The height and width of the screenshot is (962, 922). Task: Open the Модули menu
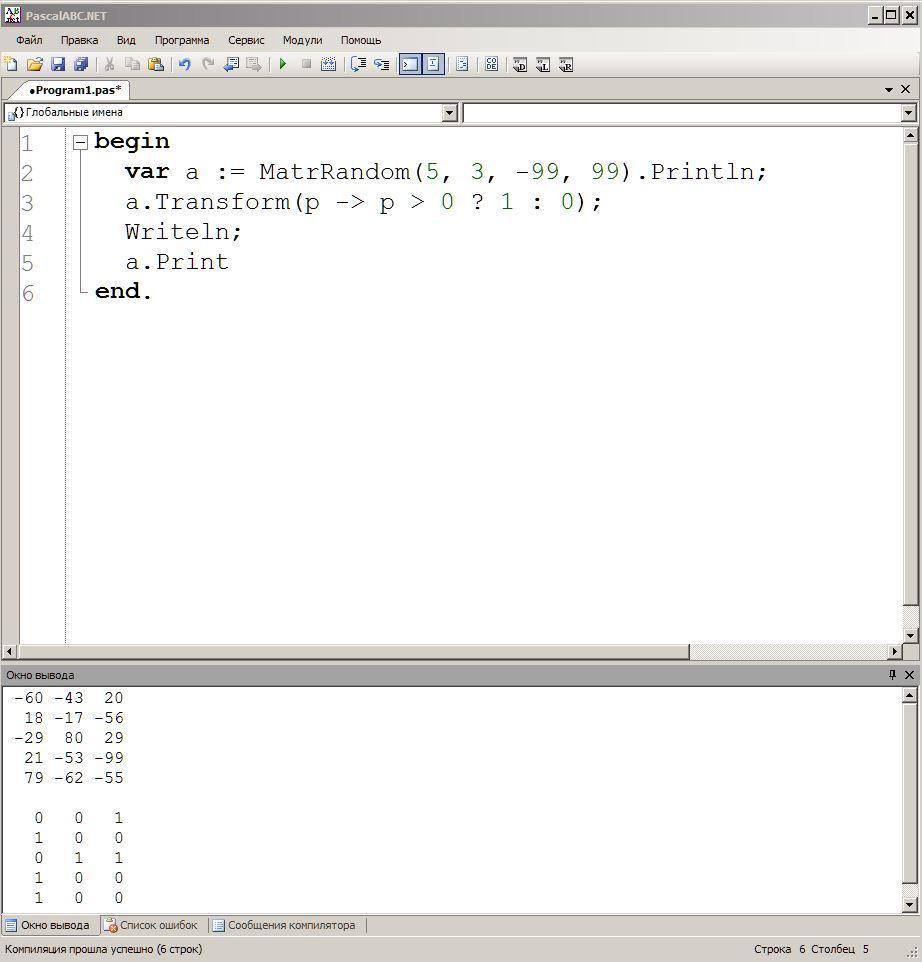[x=302, y=40]
